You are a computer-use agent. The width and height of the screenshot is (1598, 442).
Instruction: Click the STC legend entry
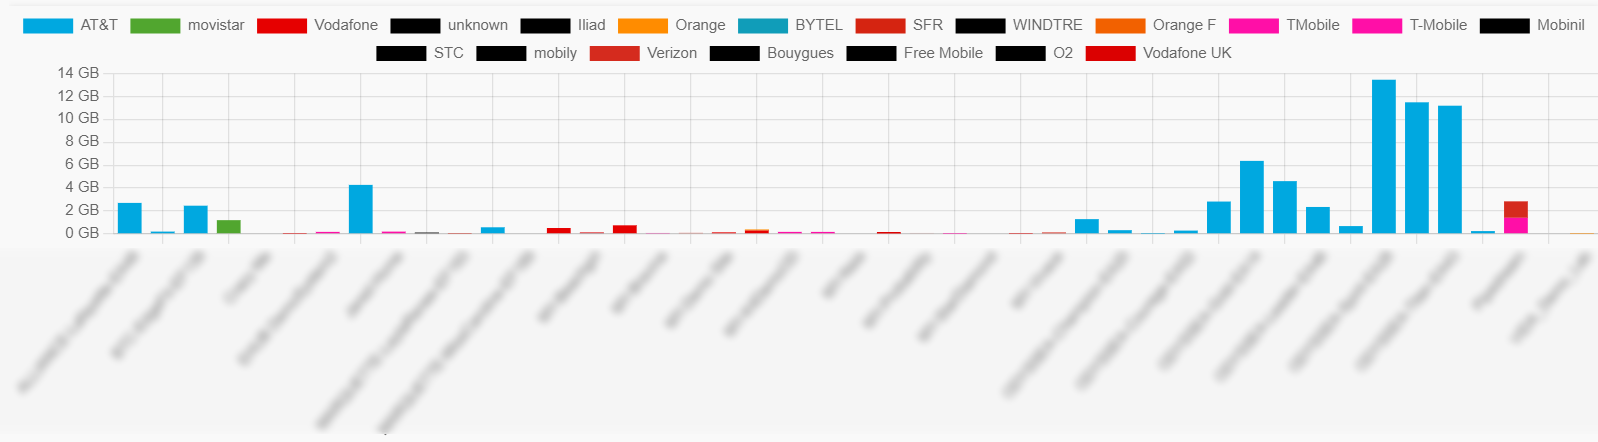click(x=420, y=53)
